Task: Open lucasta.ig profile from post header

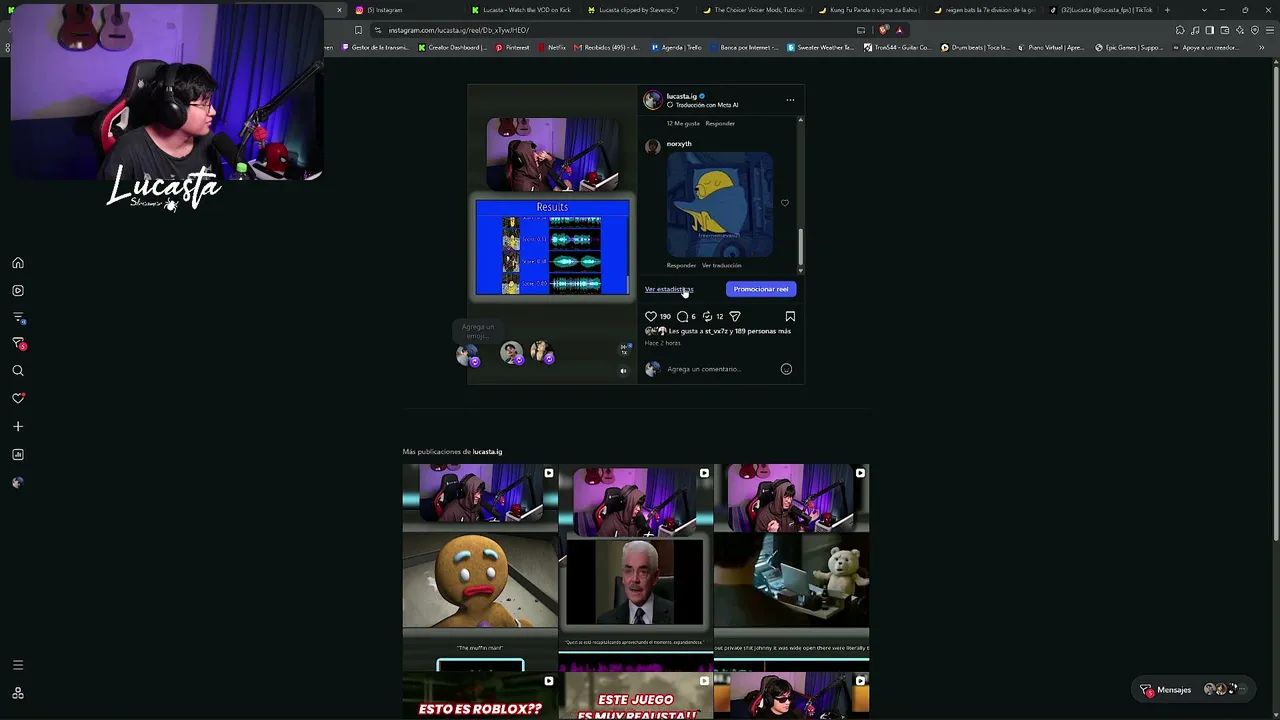Action: point(682,96)
